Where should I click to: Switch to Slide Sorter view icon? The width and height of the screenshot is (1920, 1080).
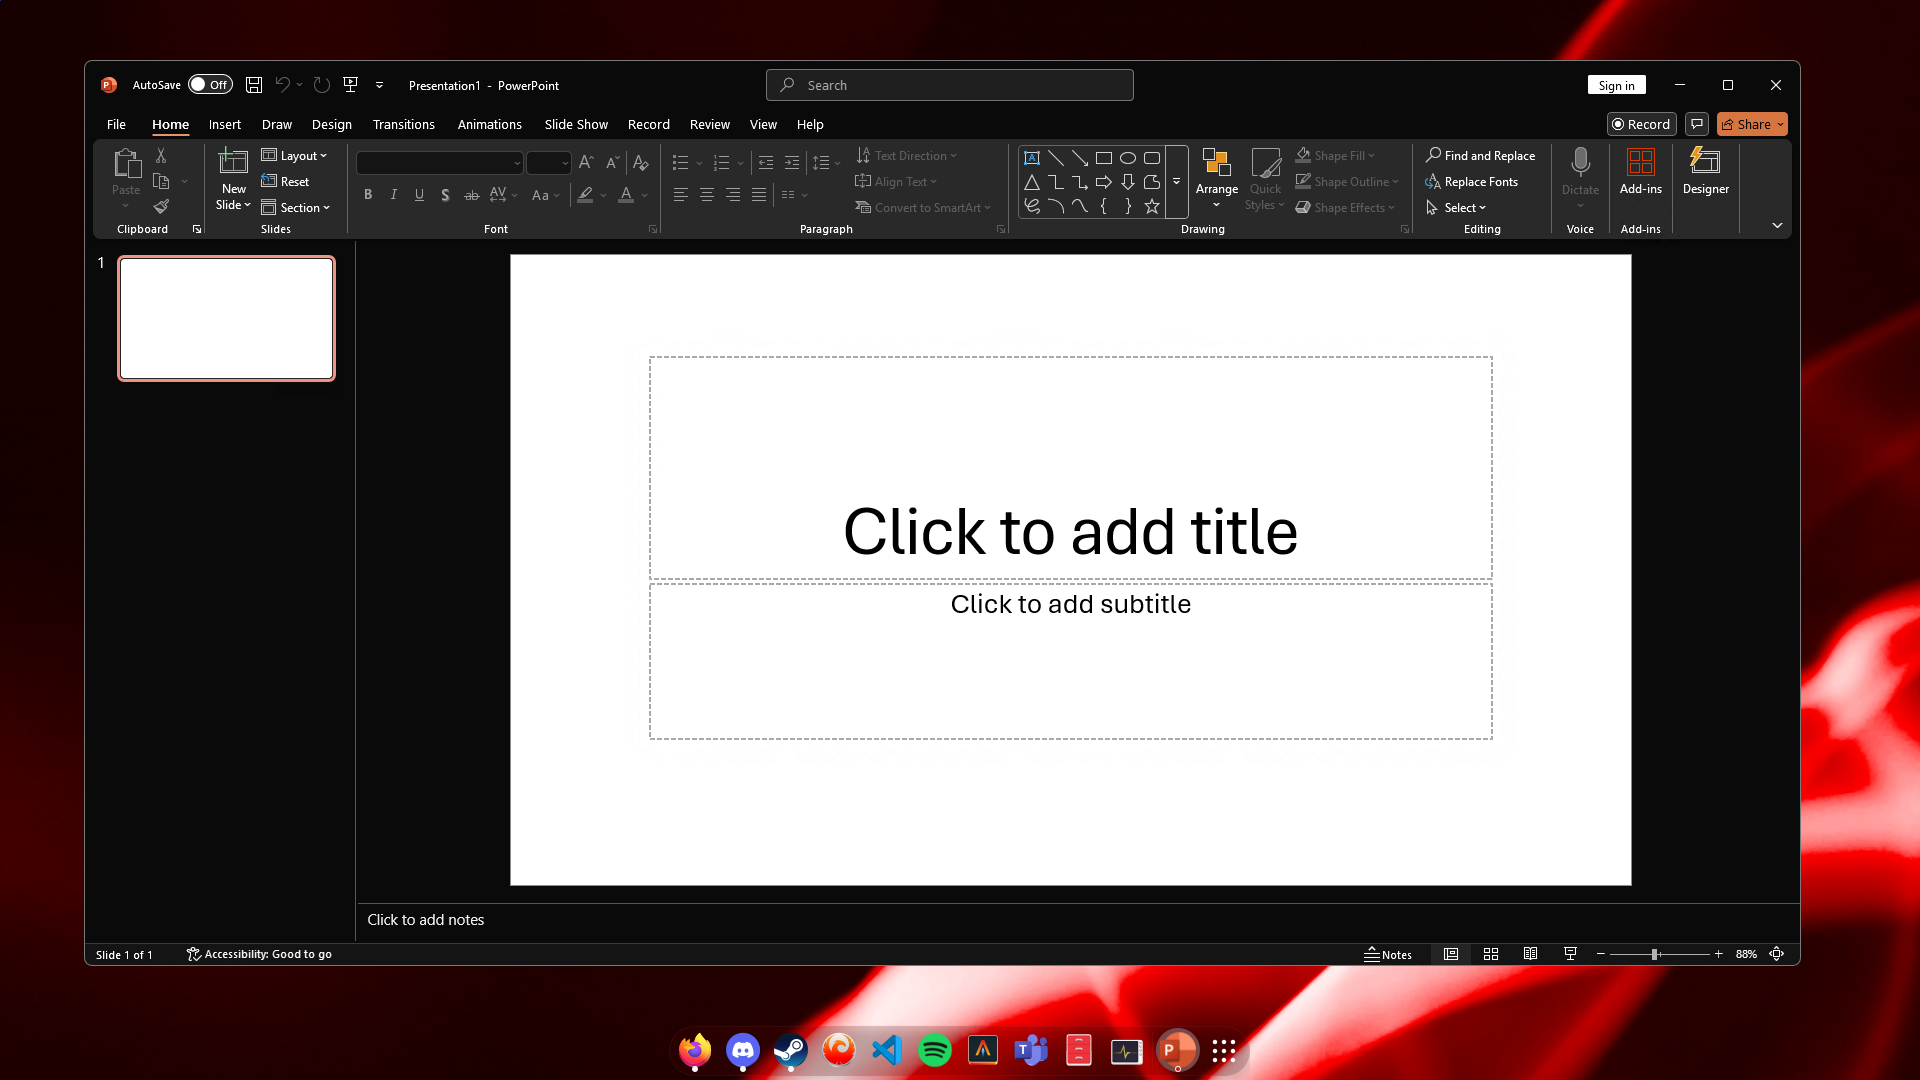click(1490, 954)
